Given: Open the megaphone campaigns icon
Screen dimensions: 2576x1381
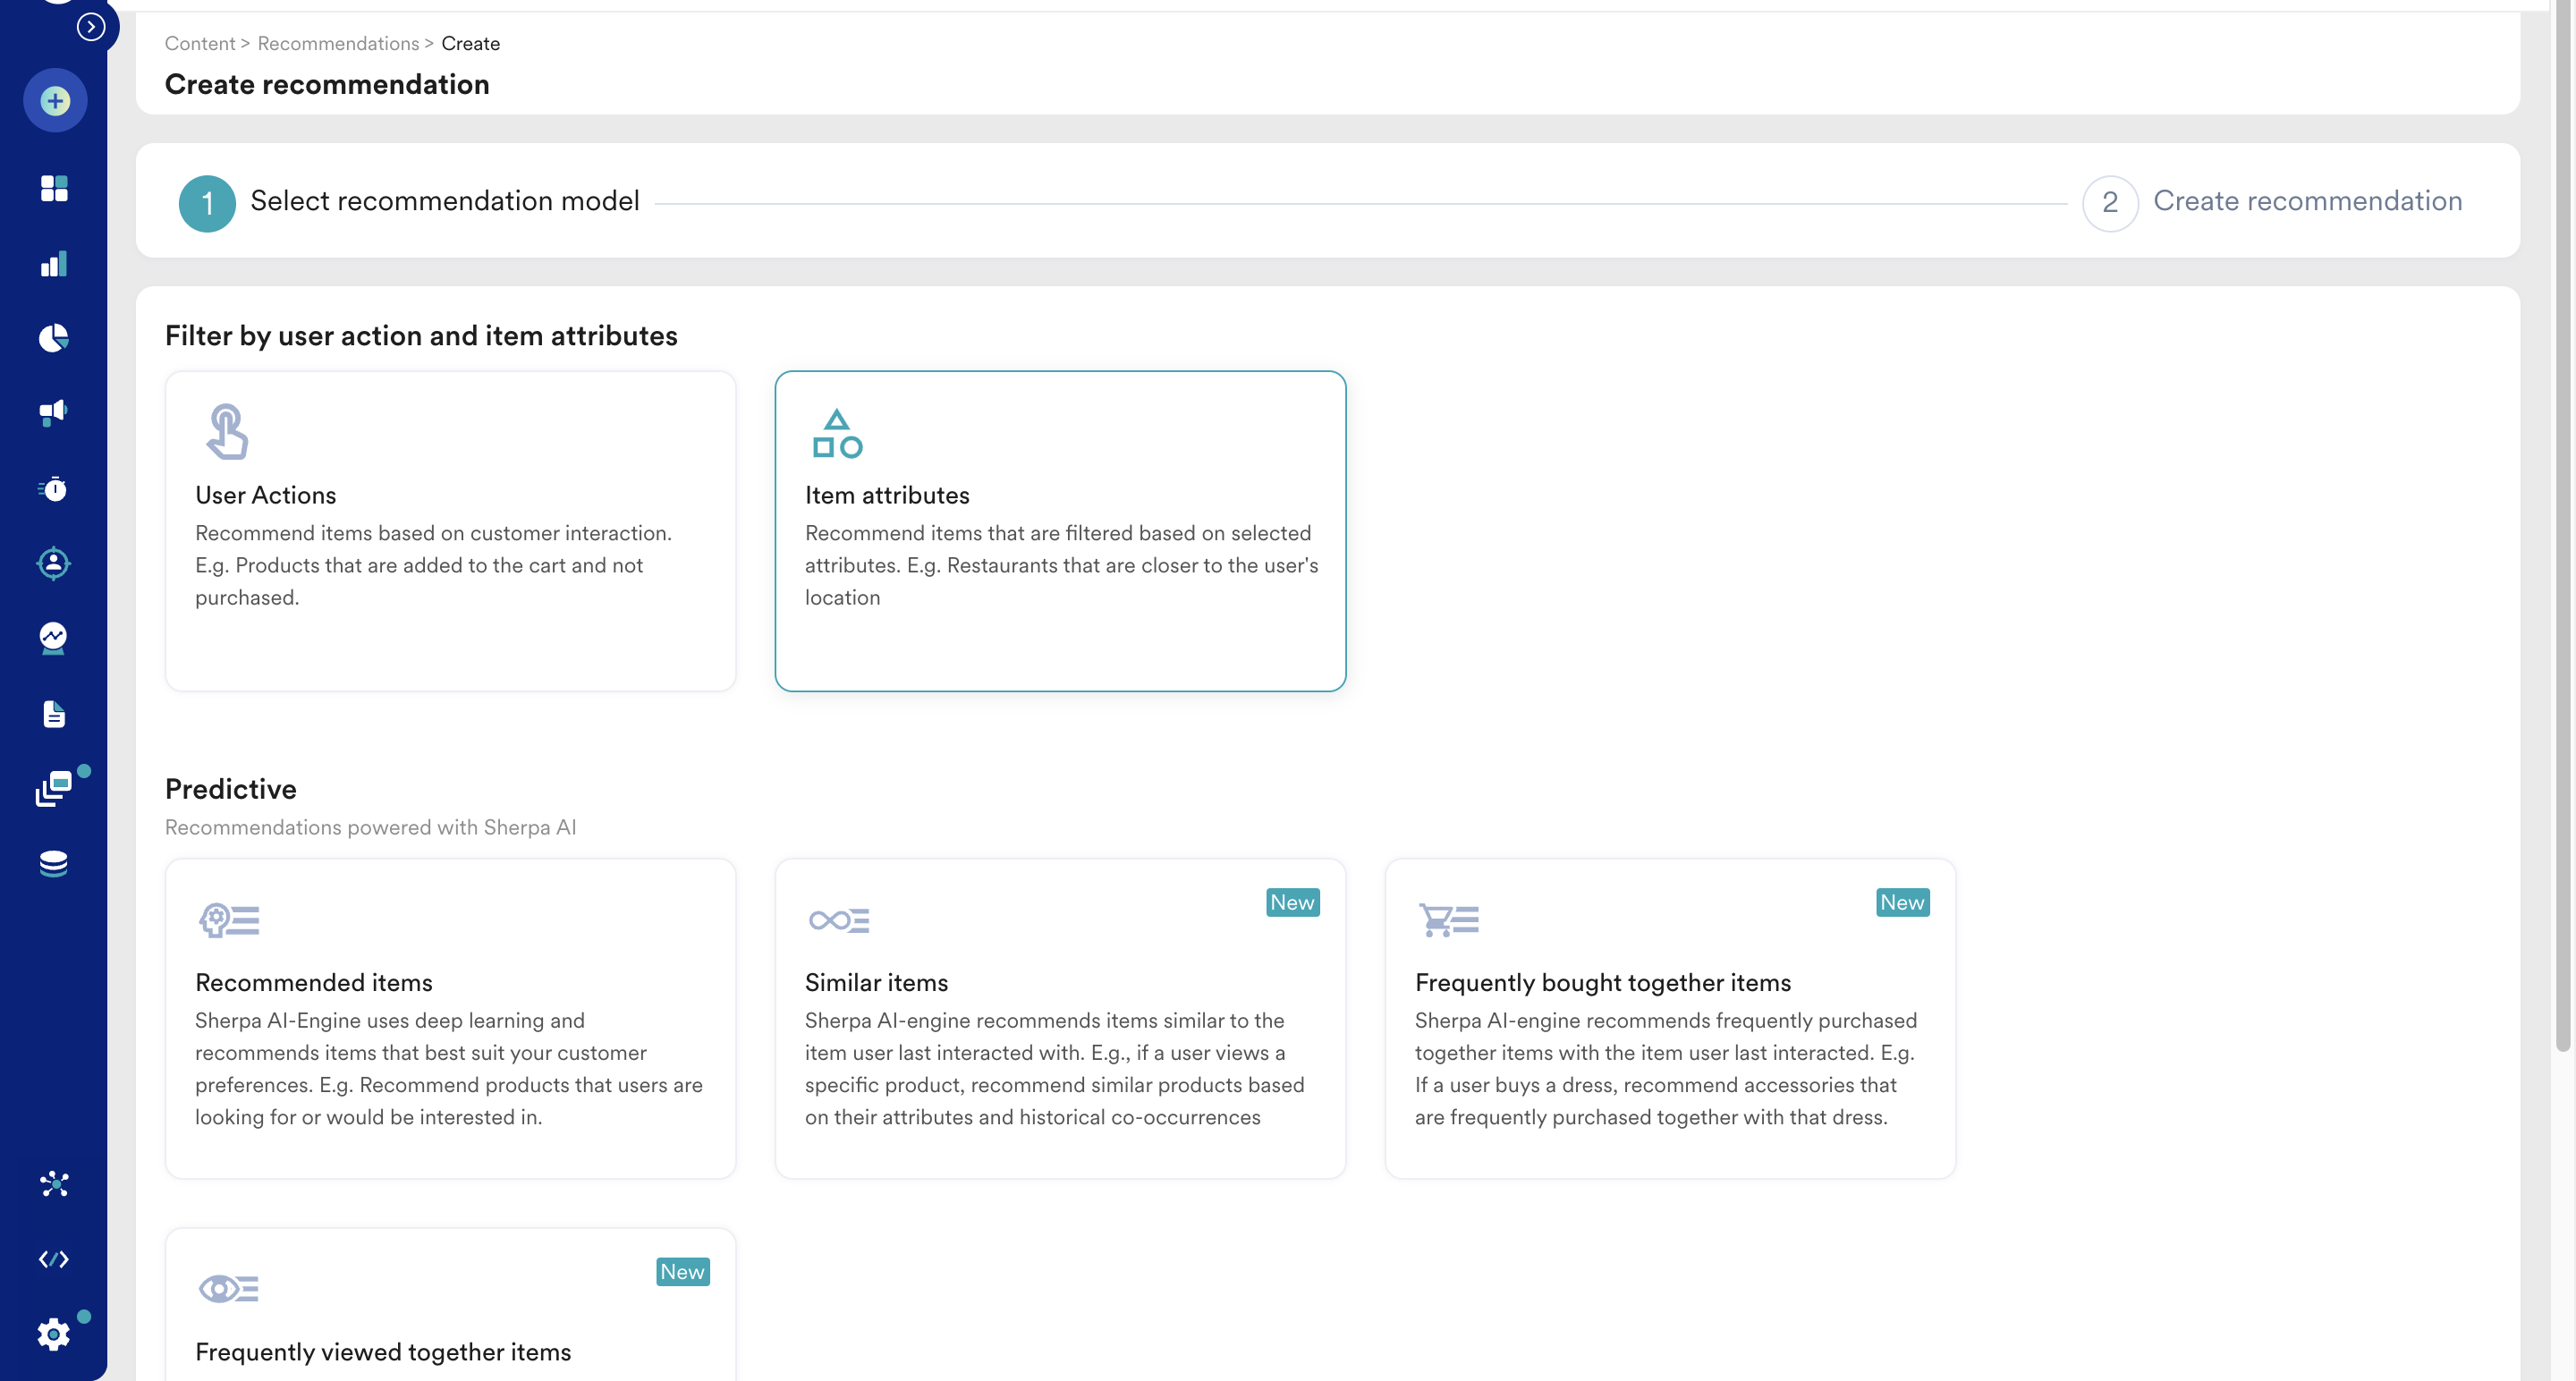Looking at the screenshot, I should (54, 412).
